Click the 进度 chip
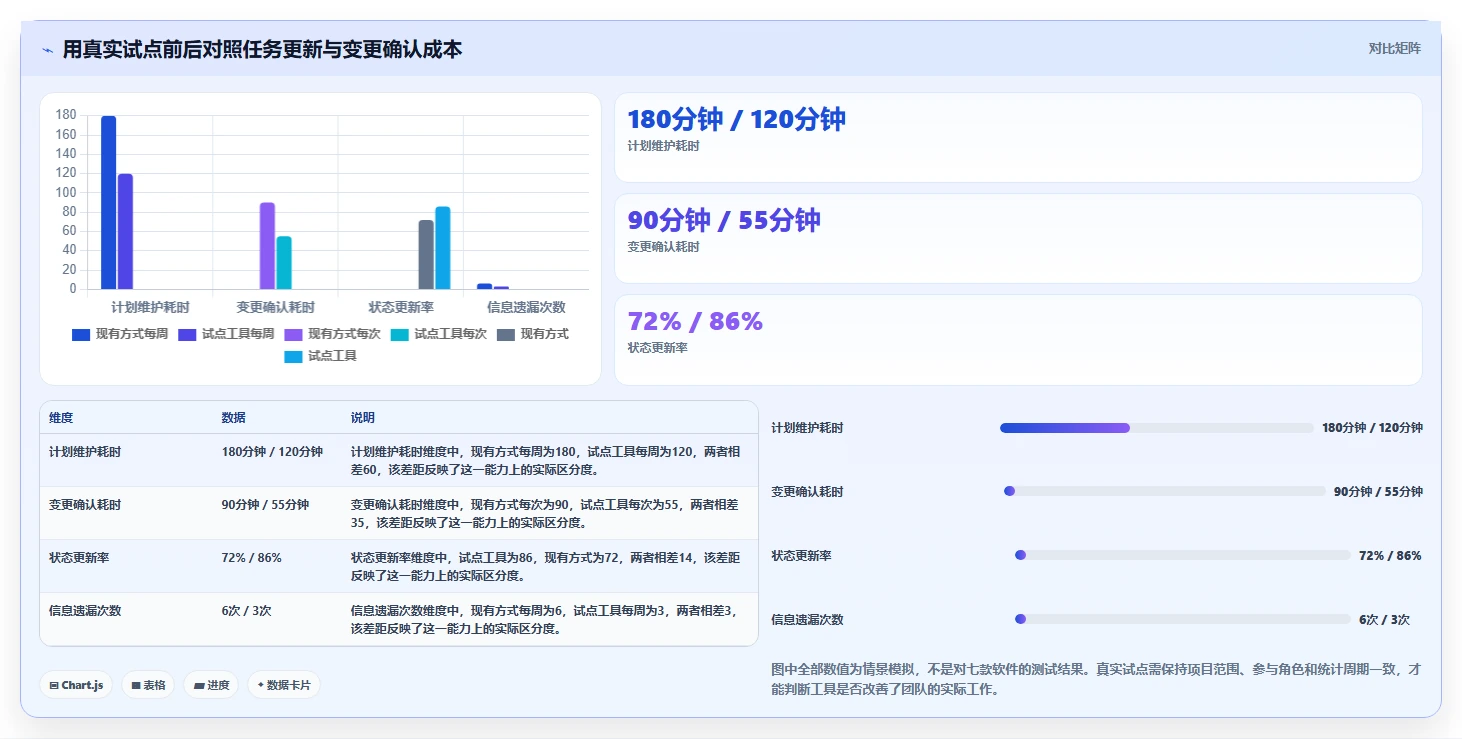1462x739 pixels. pyautogui.click(x=211, y=685)
